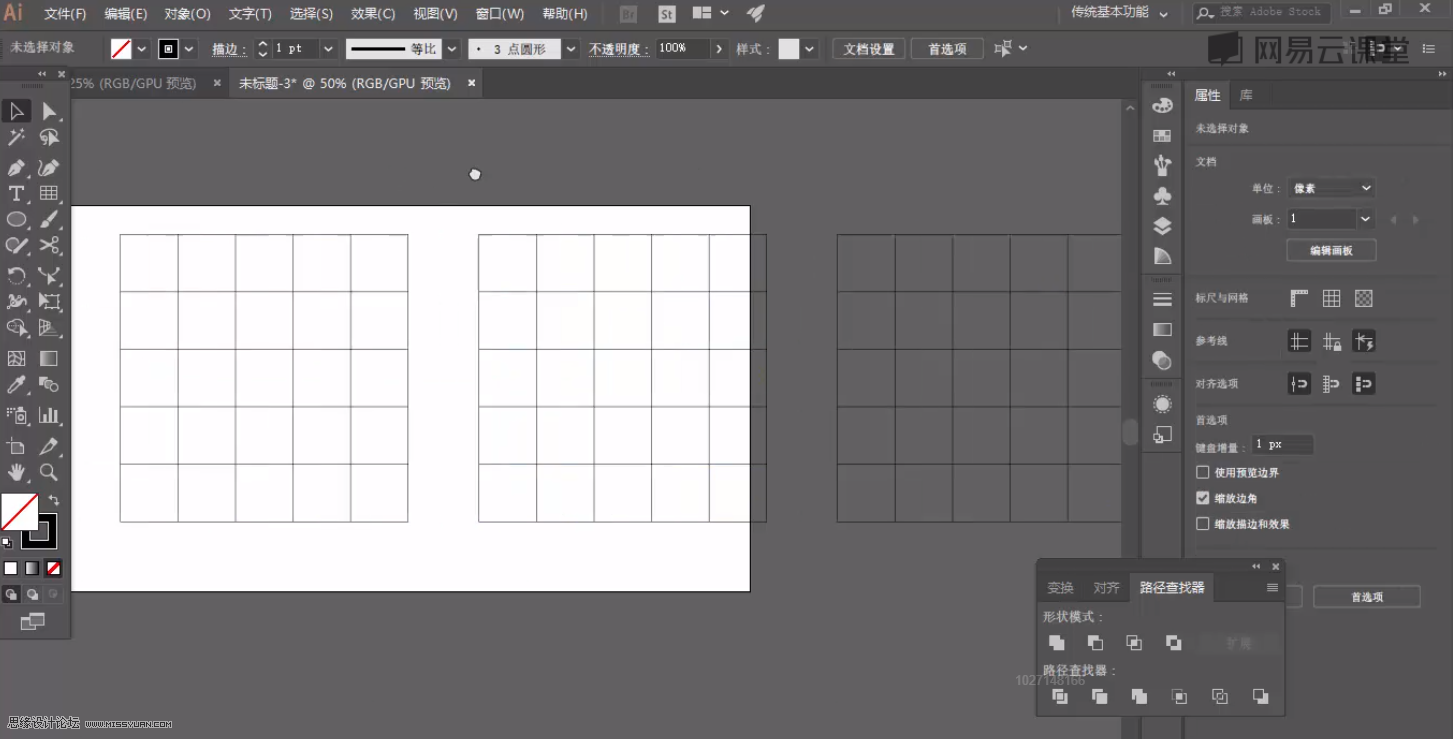Check the 缩放描边和效果 option
Viewport: 1453px width, 739px height.
(1202, 523)
